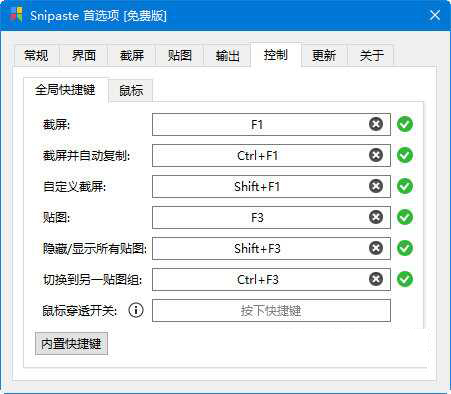Clear the Shift+F3 shortcut for 隐藏/显示所有贴图

(x=376, y=248)
